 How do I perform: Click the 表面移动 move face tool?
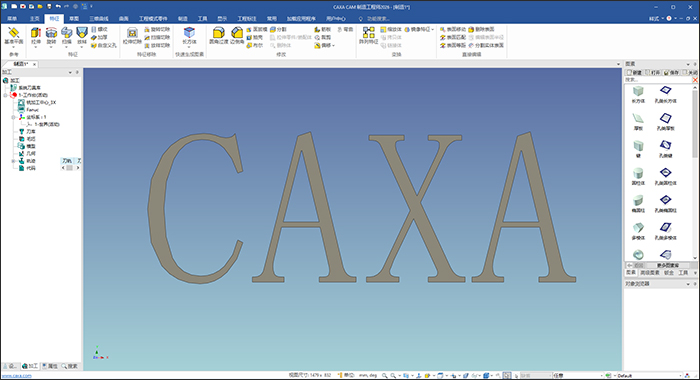[x=453, y=29]
